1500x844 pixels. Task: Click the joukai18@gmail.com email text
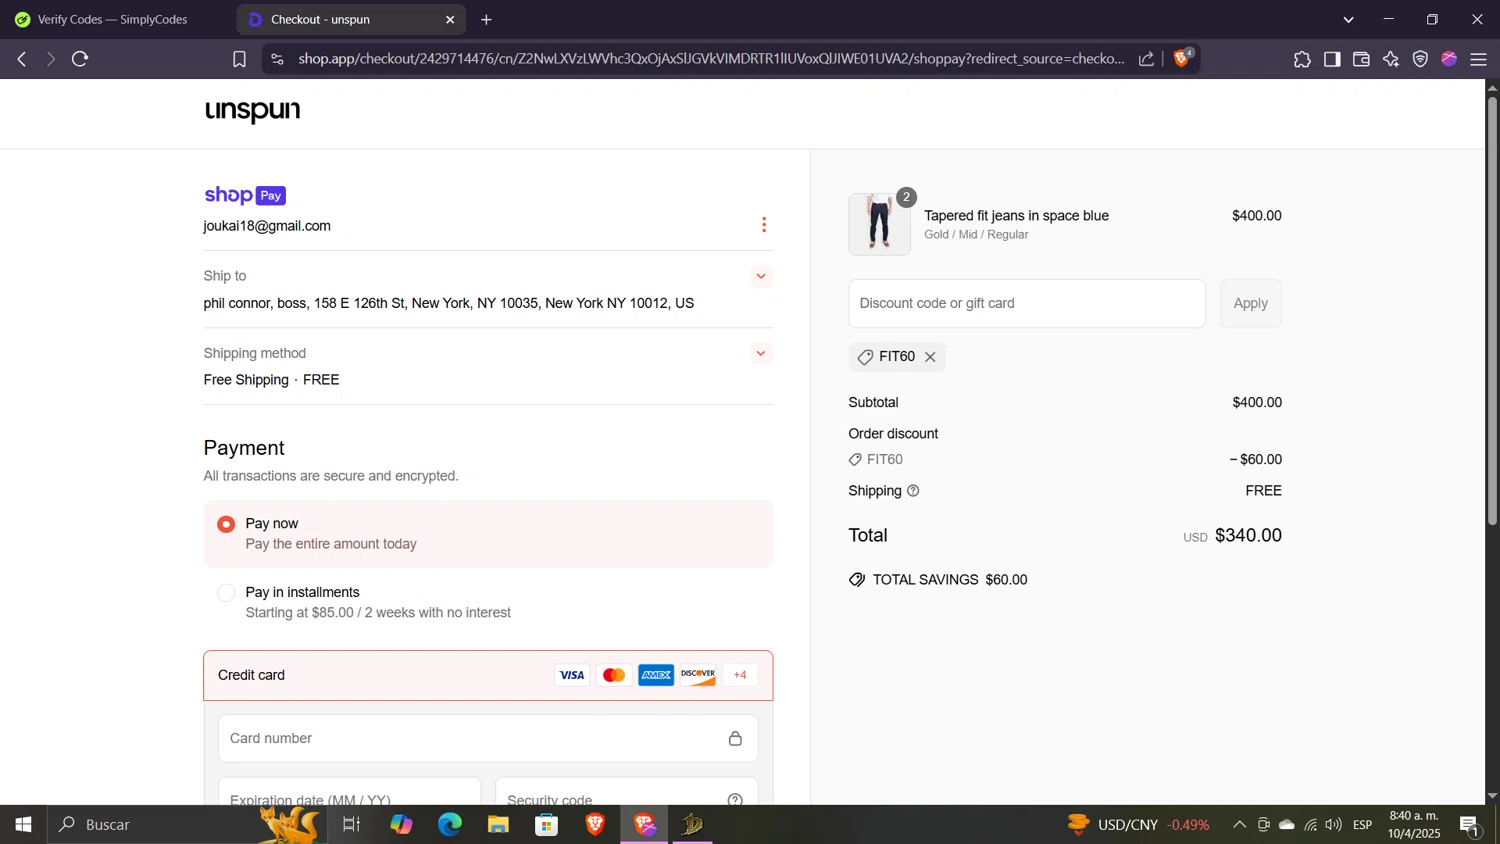267,226
